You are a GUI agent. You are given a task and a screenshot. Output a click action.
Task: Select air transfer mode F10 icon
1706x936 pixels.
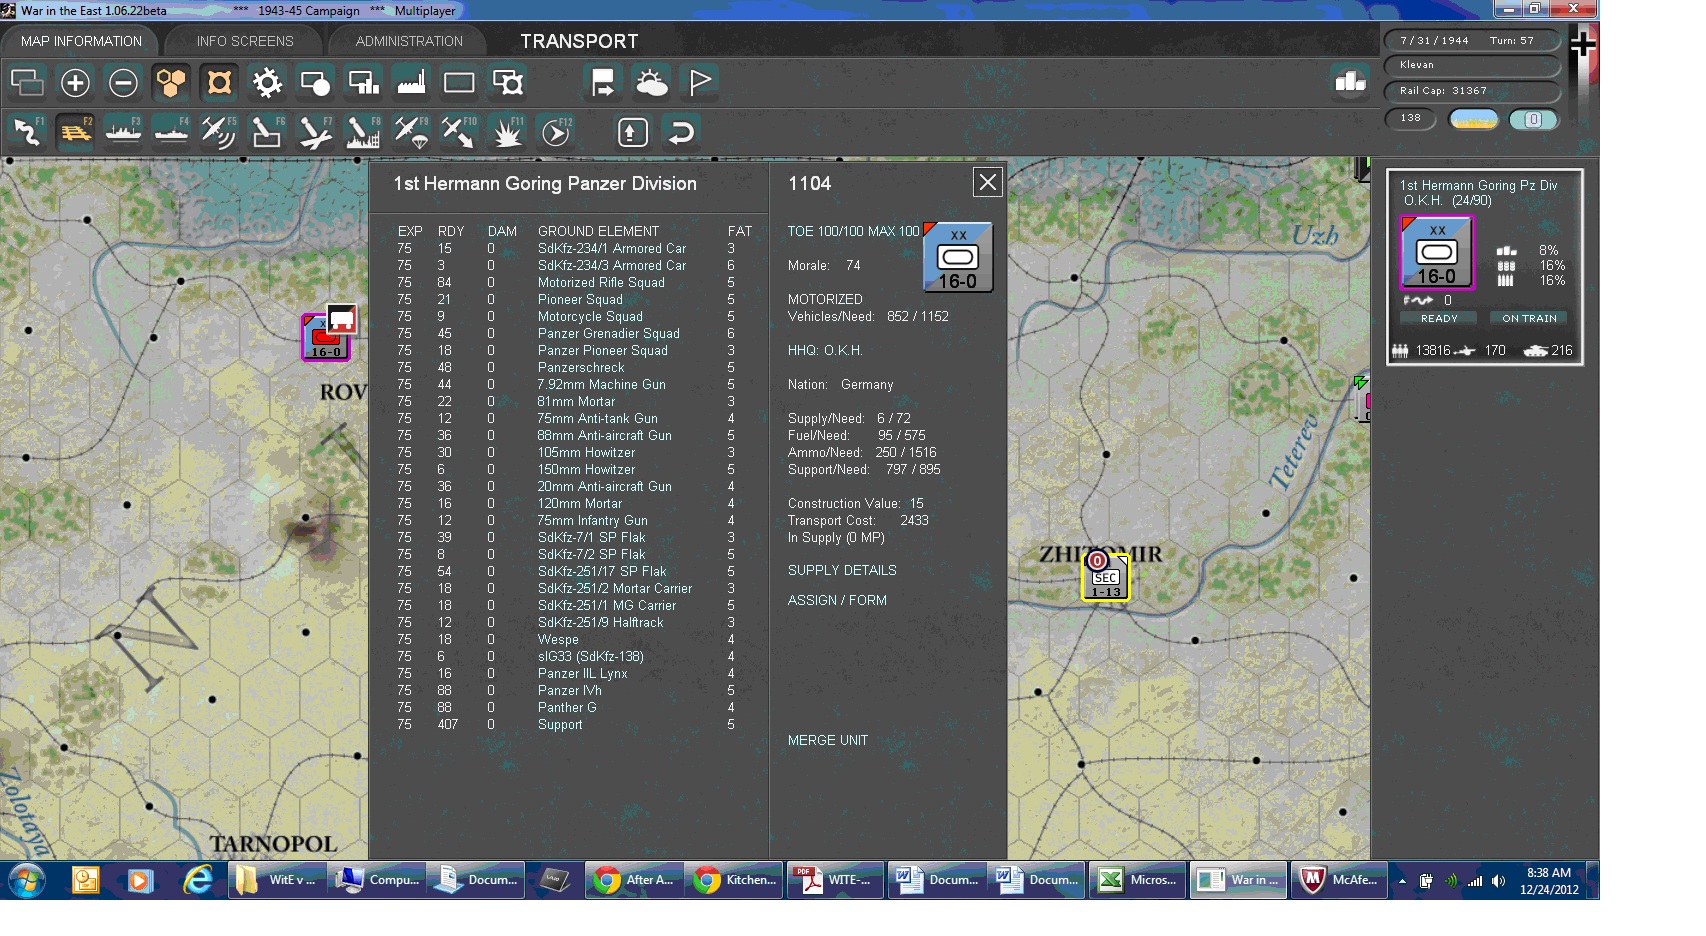click(459, 132)
